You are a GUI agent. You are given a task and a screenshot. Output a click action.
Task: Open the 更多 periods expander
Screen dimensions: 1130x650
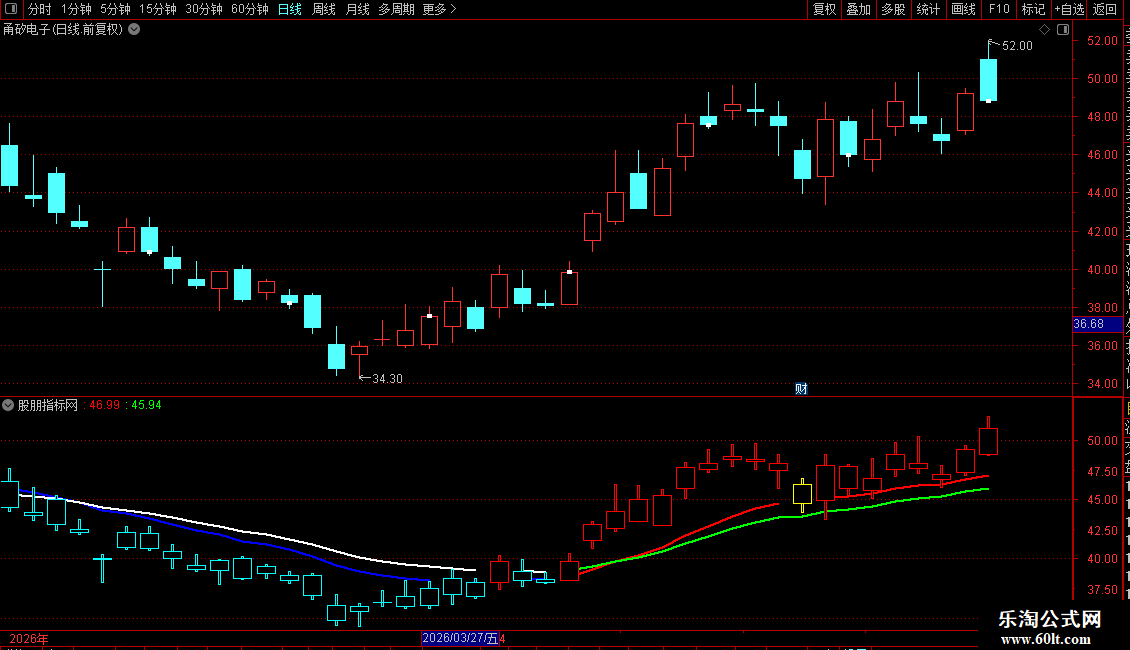[x=439, y=9]
